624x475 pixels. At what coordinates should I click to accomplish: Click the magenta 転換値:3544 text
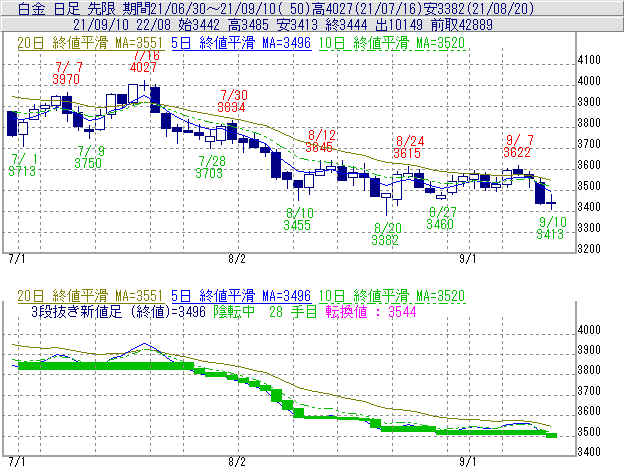[x=371, y=311]
